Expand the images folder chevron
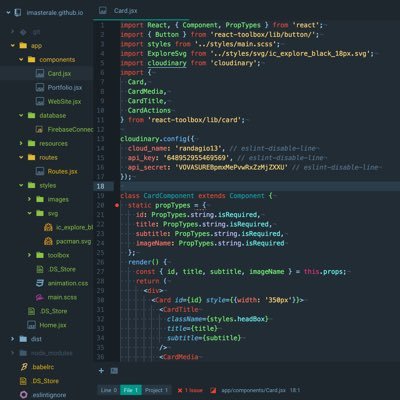The width and height of the screenshot is (400, 400). [29, 199]
